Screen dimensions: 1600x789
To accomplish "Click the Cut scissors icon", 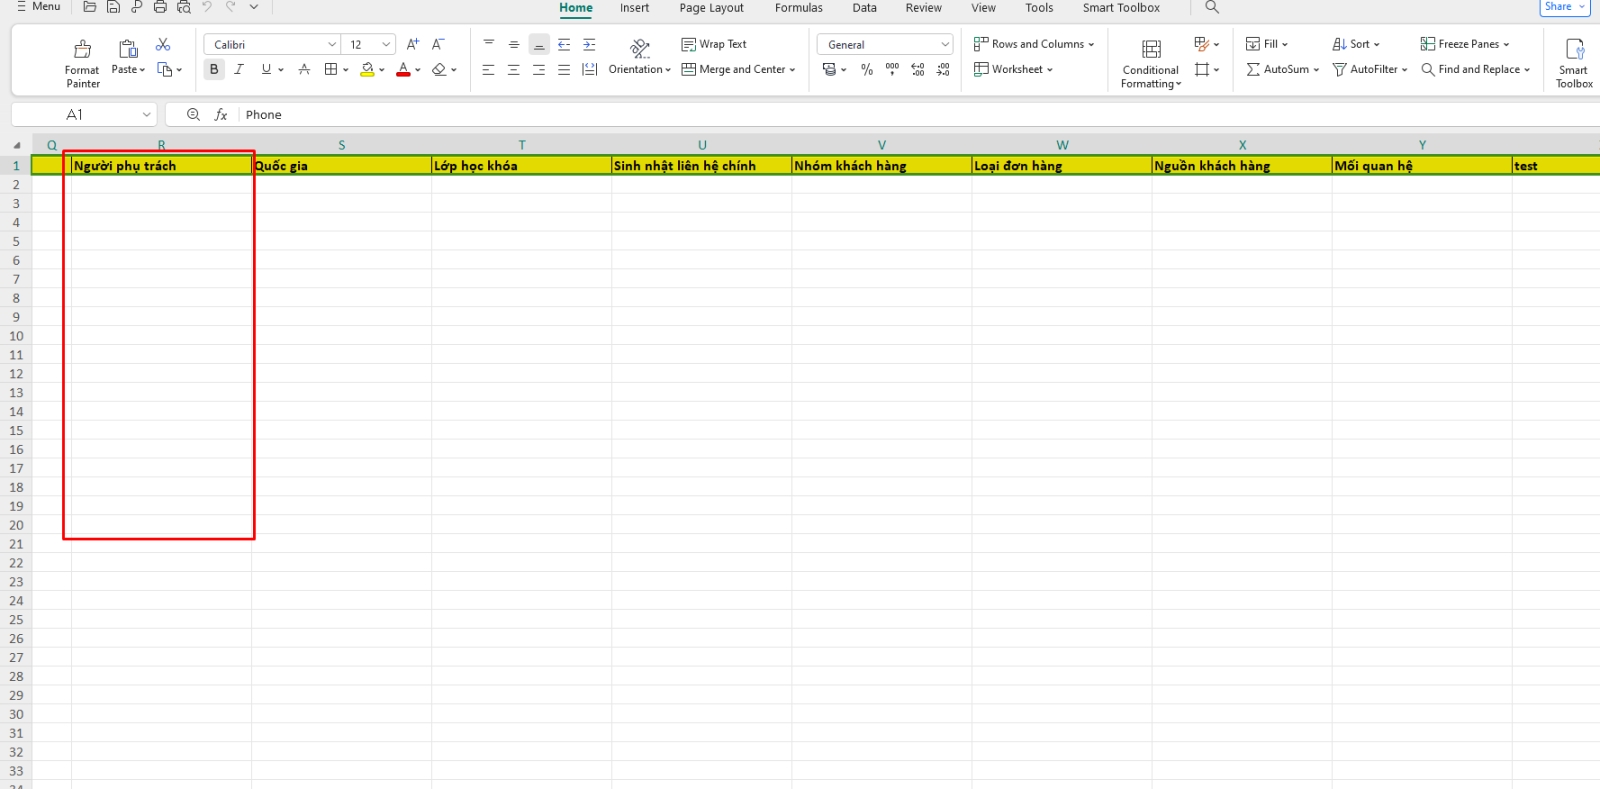I will pos(163,45).
